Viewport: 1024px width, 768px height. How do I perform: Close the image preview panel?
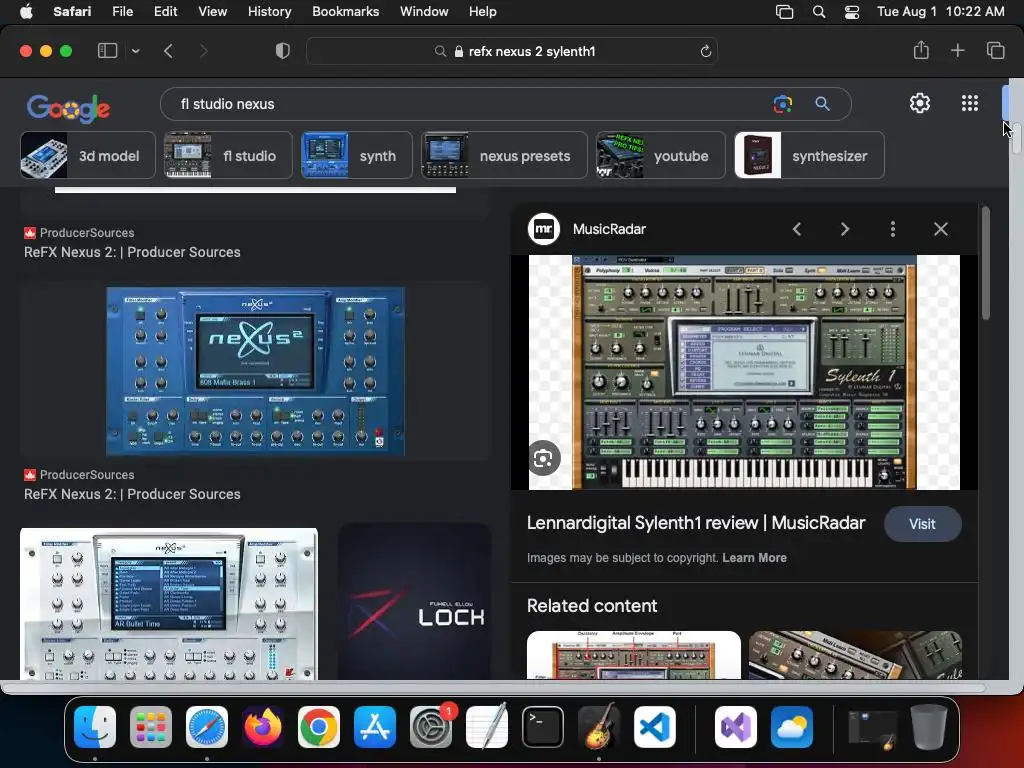[x=940, y=229]
